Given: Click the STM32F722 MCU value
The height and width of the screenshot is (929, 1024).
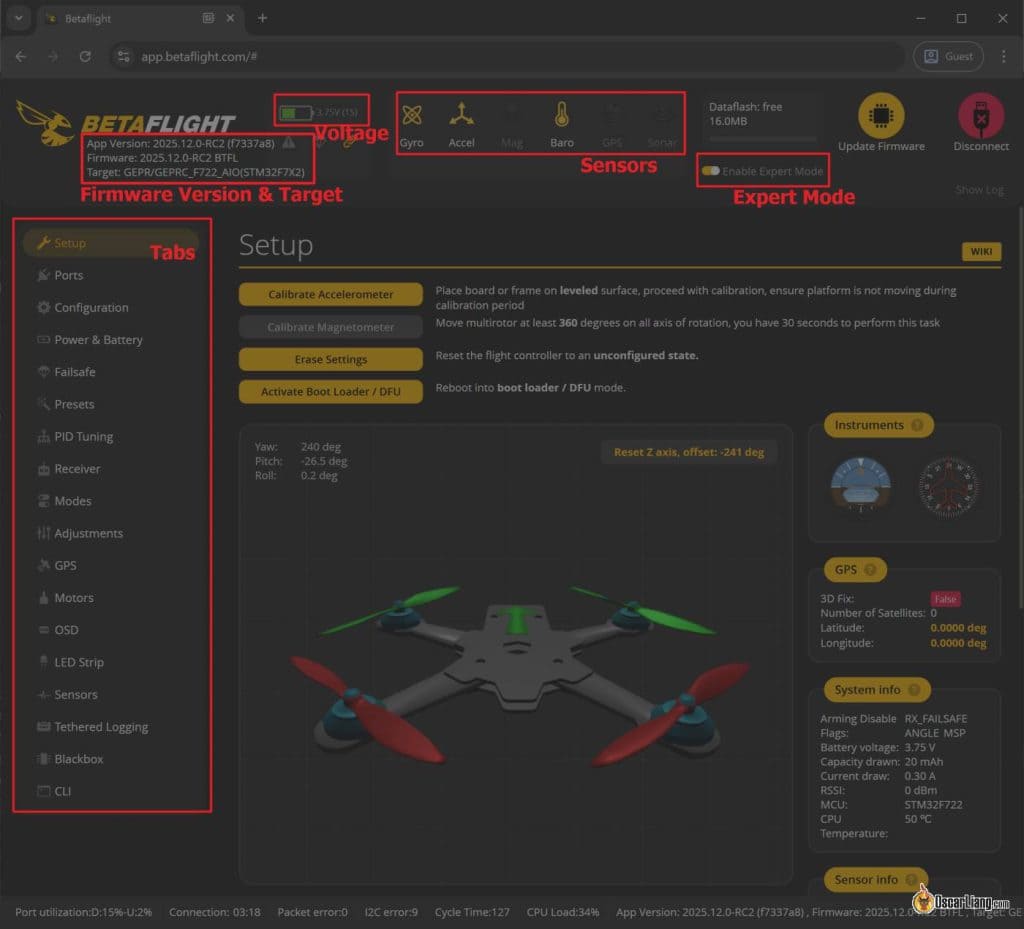Looking at the screenshot, I should coord(933,804).
